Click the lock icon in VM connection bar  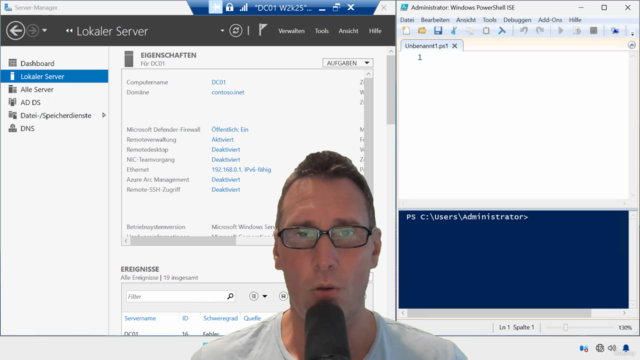(229, 7)
